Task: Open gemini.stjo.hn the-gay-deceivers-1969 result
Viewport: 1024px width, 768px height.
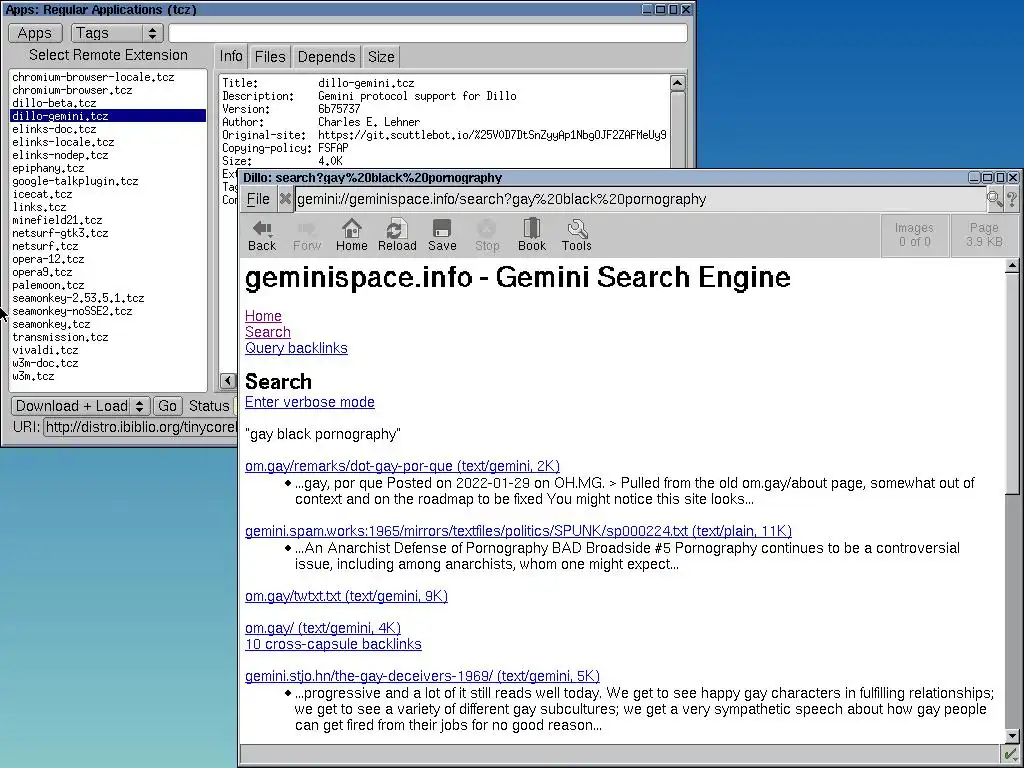Action: (423, 676)
